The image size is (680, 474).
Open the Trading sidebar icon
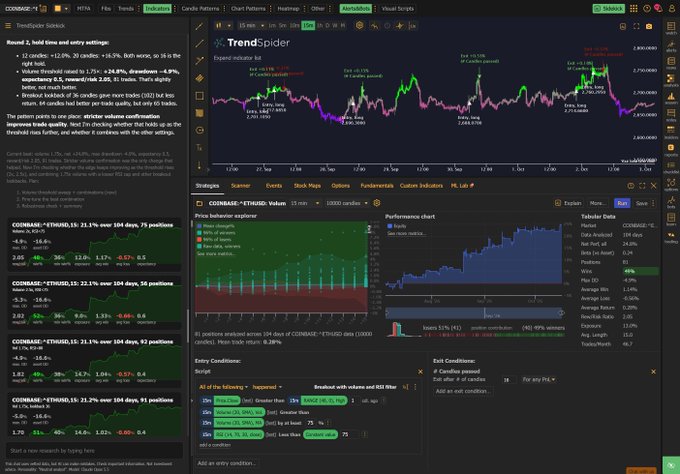coord(671,237)
